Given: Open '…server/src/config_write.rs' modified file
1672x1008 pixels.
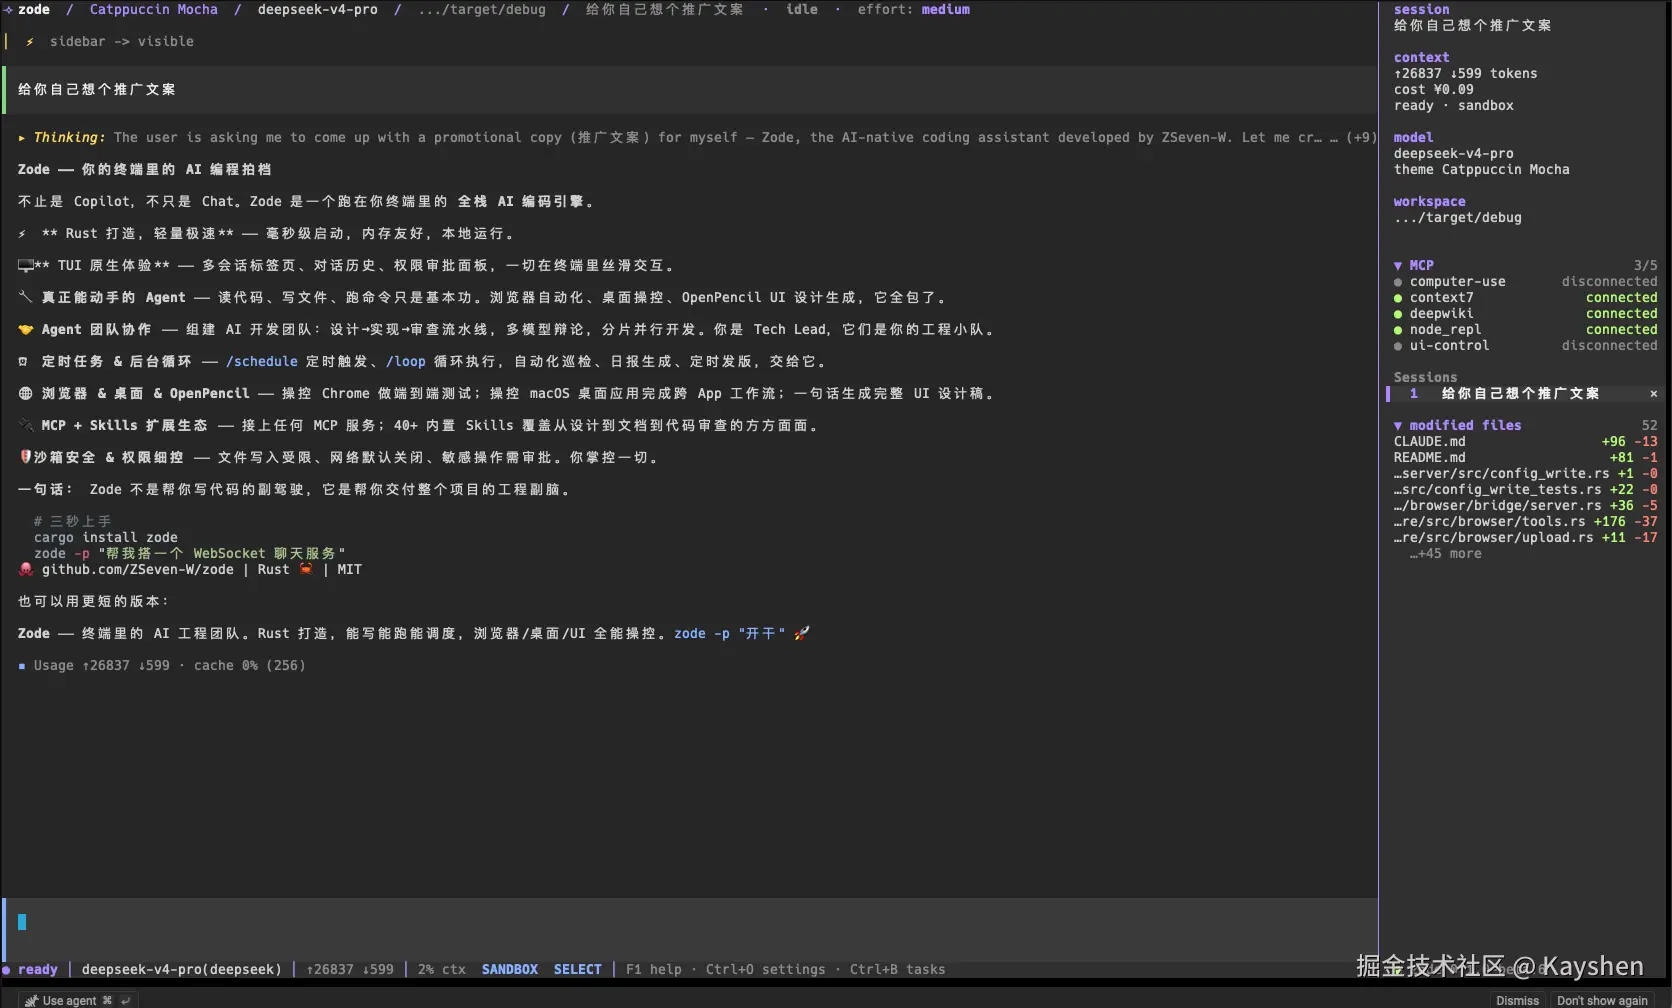Looking at the screenshot, I should [1526, 474].
